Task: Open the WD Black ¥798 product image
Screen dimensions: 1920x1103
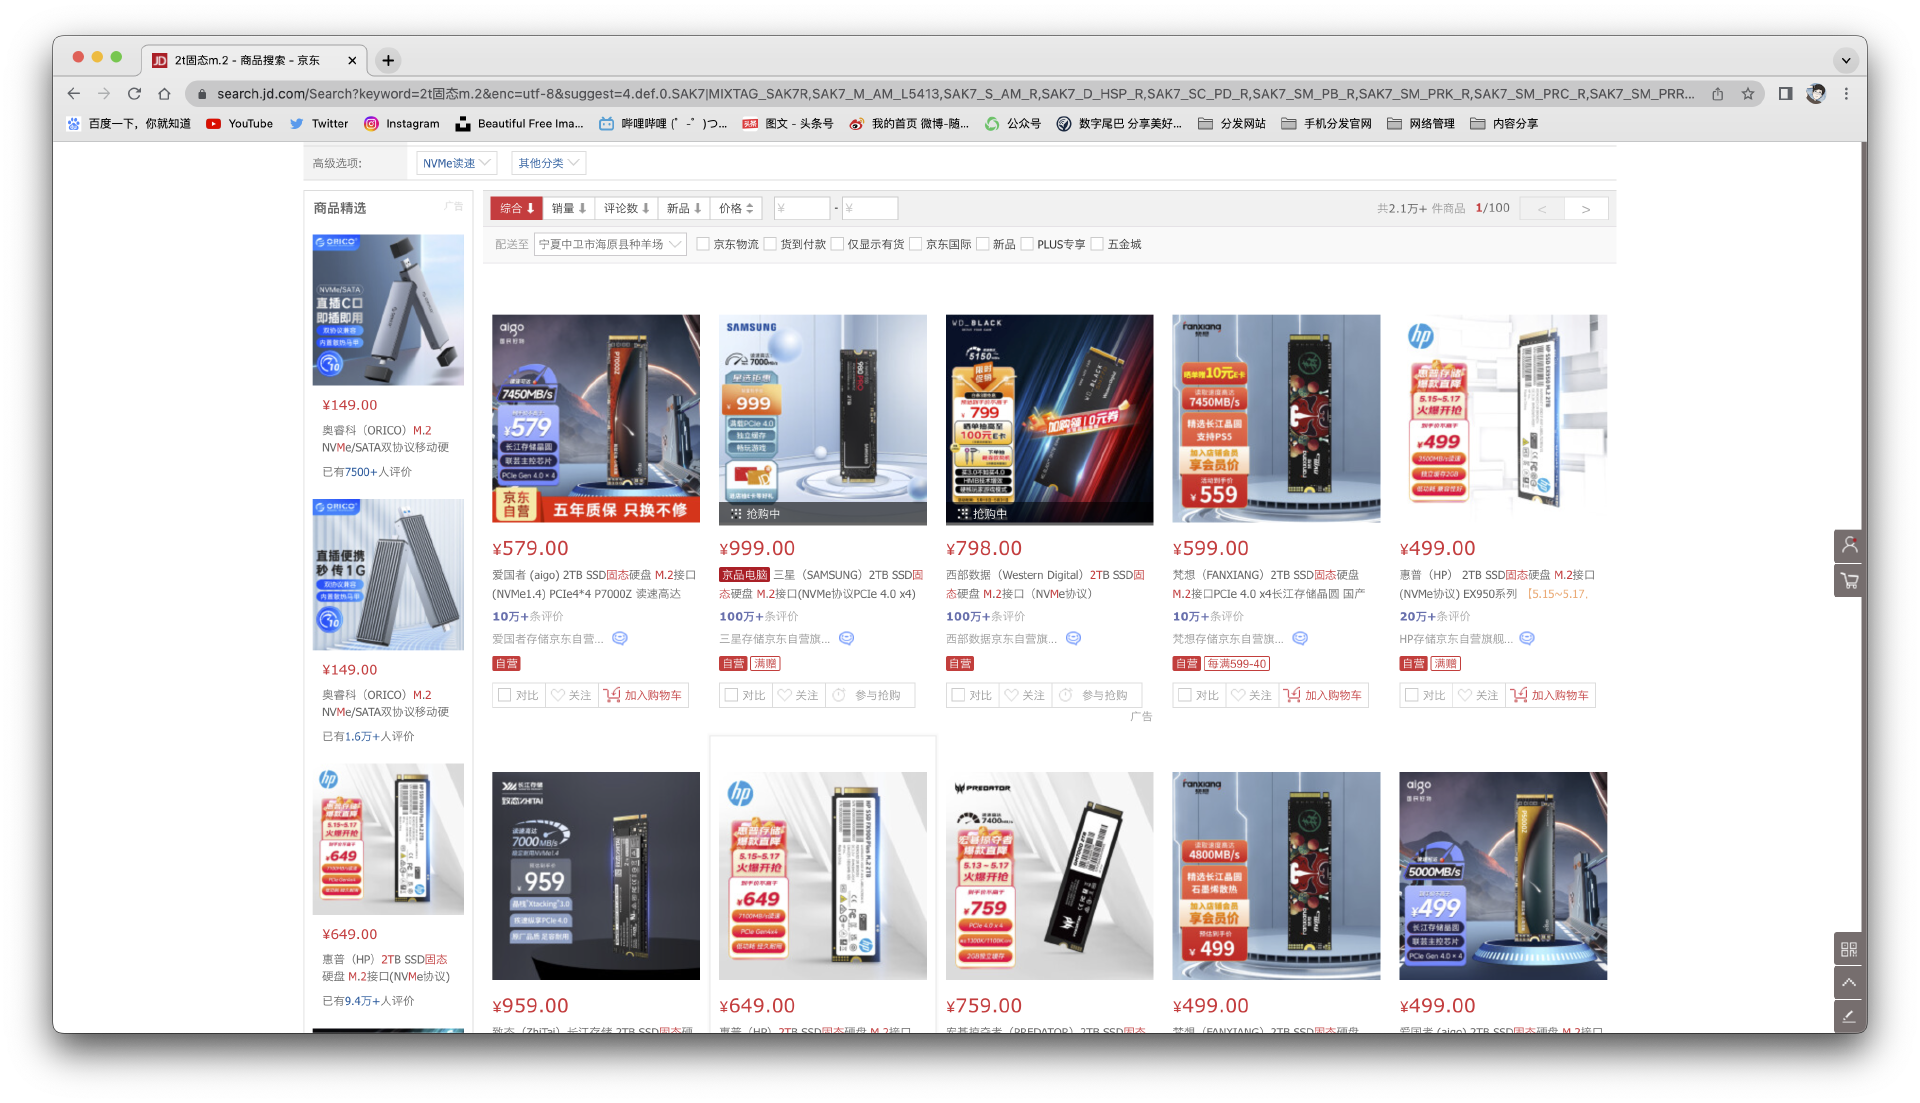Action: coord(1050,420)
